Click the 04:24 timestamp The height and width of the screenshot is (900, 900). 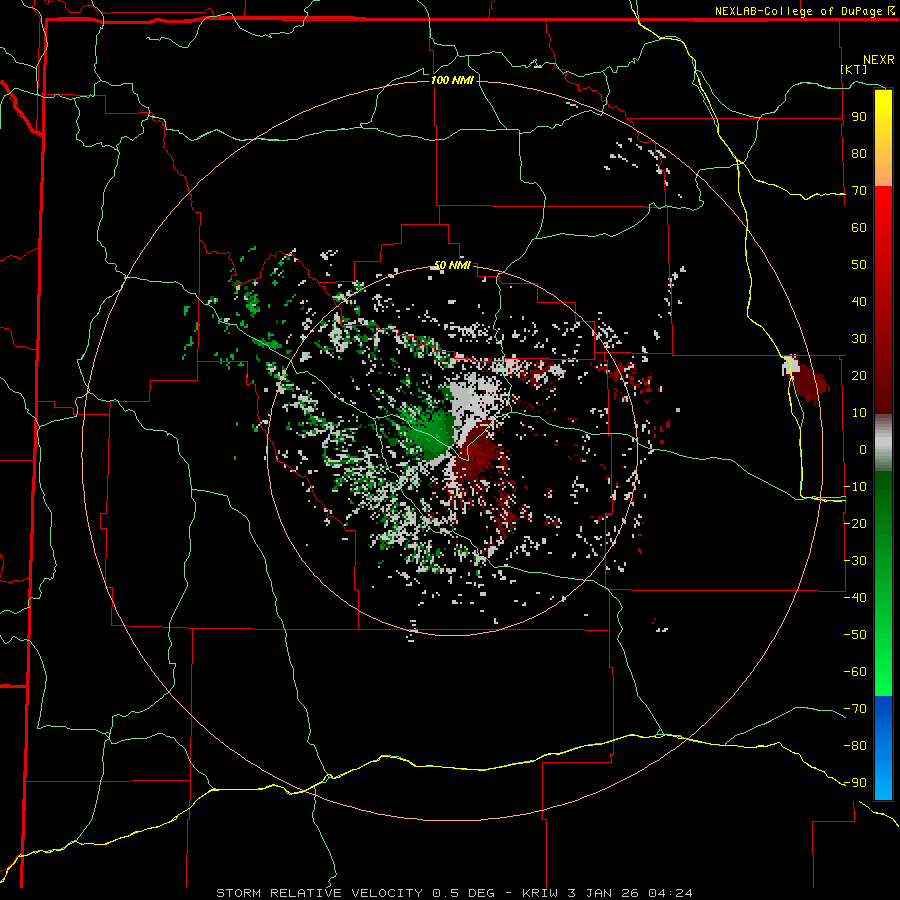[x=670, y=893]
